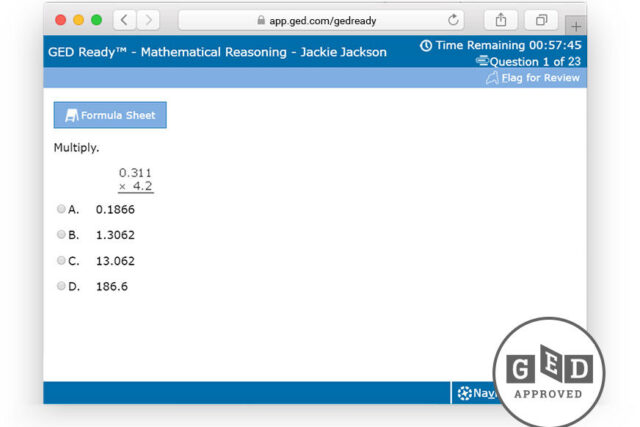Click the clock icon beside Time Remaining
This screenshot has width=640, height=427.
(426, 46)
